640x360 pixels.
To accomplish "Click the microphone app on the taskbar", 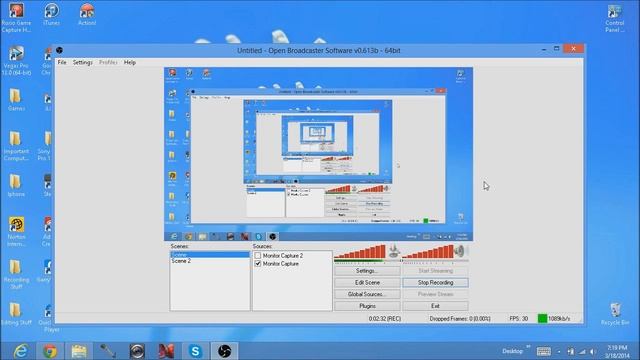I will click(x=108, y=351).
